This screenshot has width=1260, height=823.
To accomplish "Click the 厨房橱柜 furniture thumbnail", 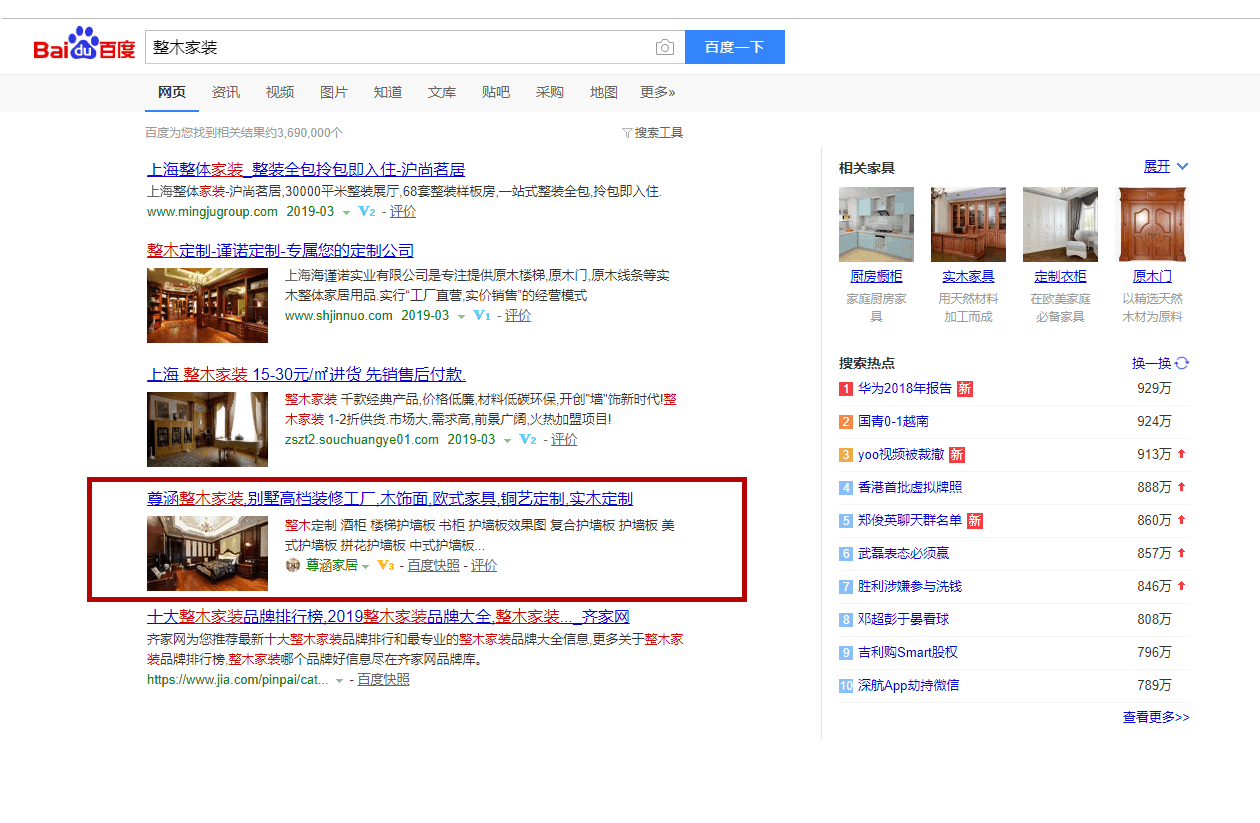I will tap(876, 224).
